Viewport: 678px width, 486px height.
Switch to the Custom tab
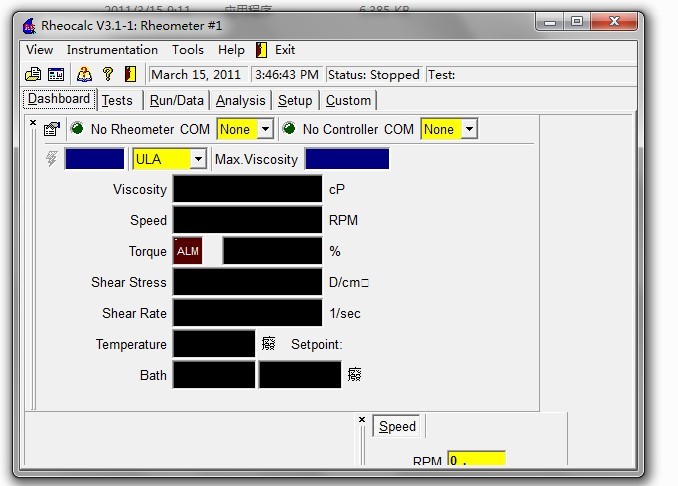pyautogui.click(x=348, y=100)
